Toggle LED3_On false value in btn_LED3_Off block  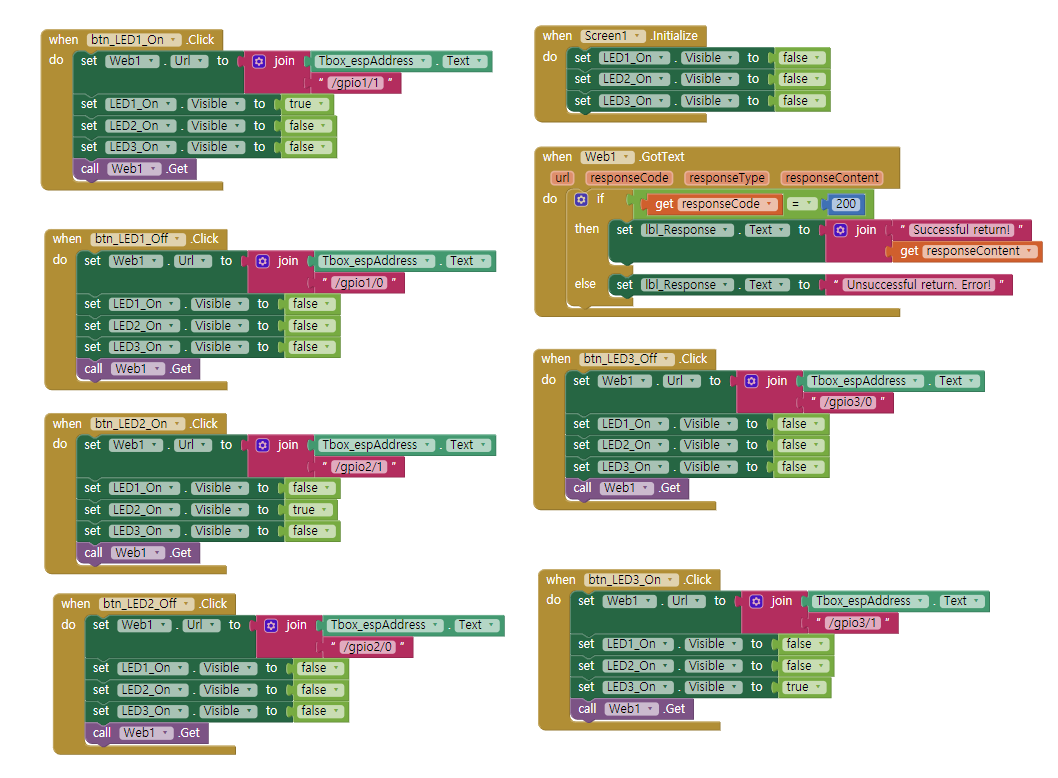[800, 467]
